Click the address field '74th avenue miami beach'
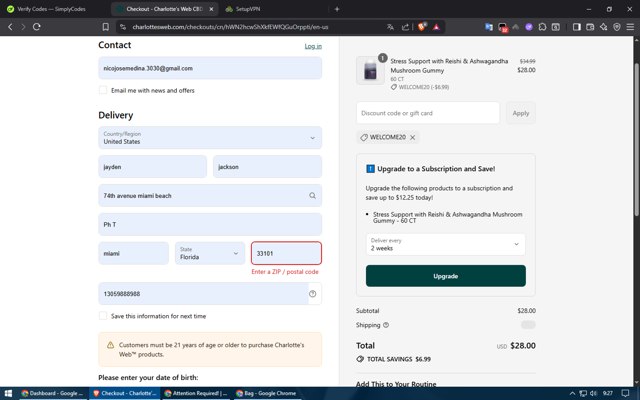Screen dimensions: 640x400 click(210, 196)
